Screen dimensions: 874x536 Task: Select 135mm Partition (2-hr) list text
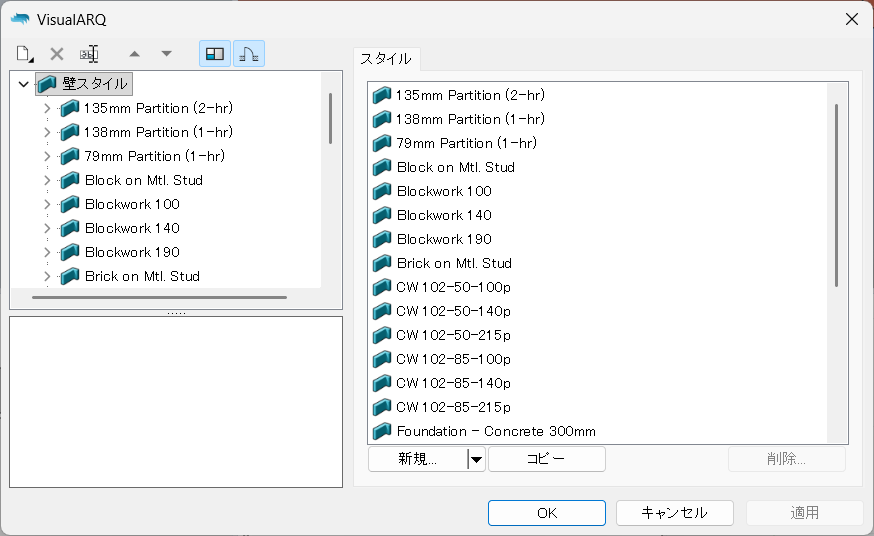point(470,95)
